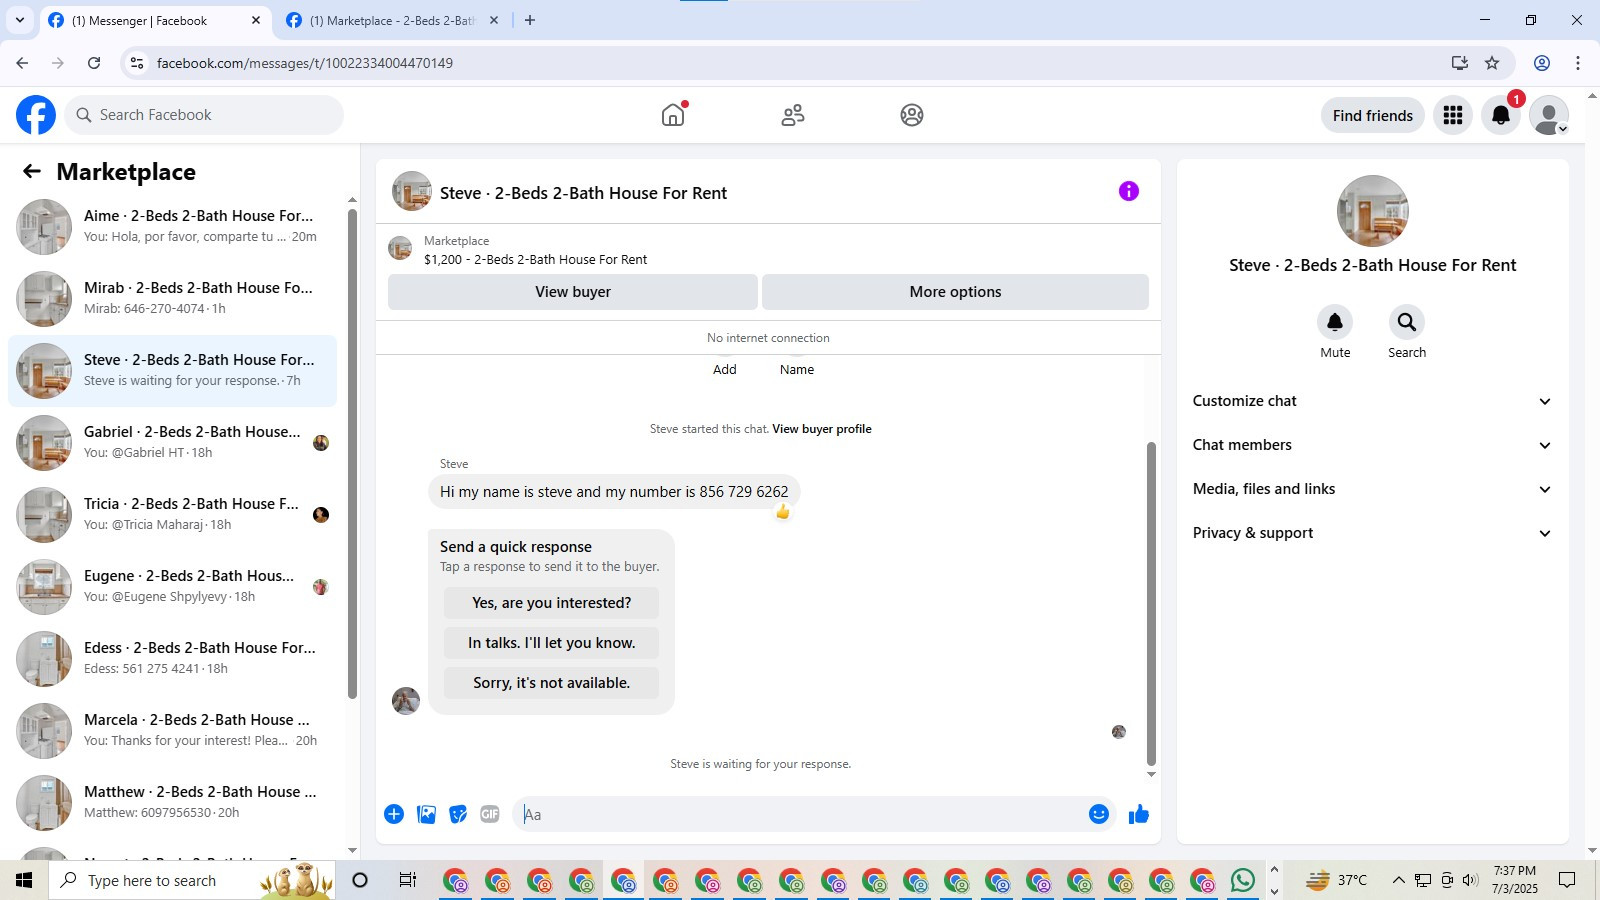
Task: Click the More options button
Action: 955,292
